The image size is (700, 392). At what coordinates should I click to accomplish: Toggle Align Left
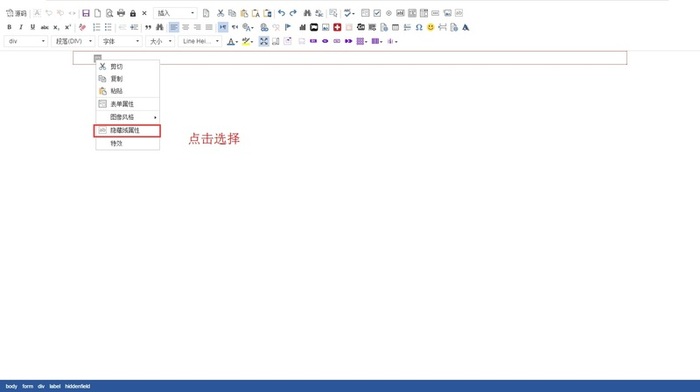tap(174, 27)
